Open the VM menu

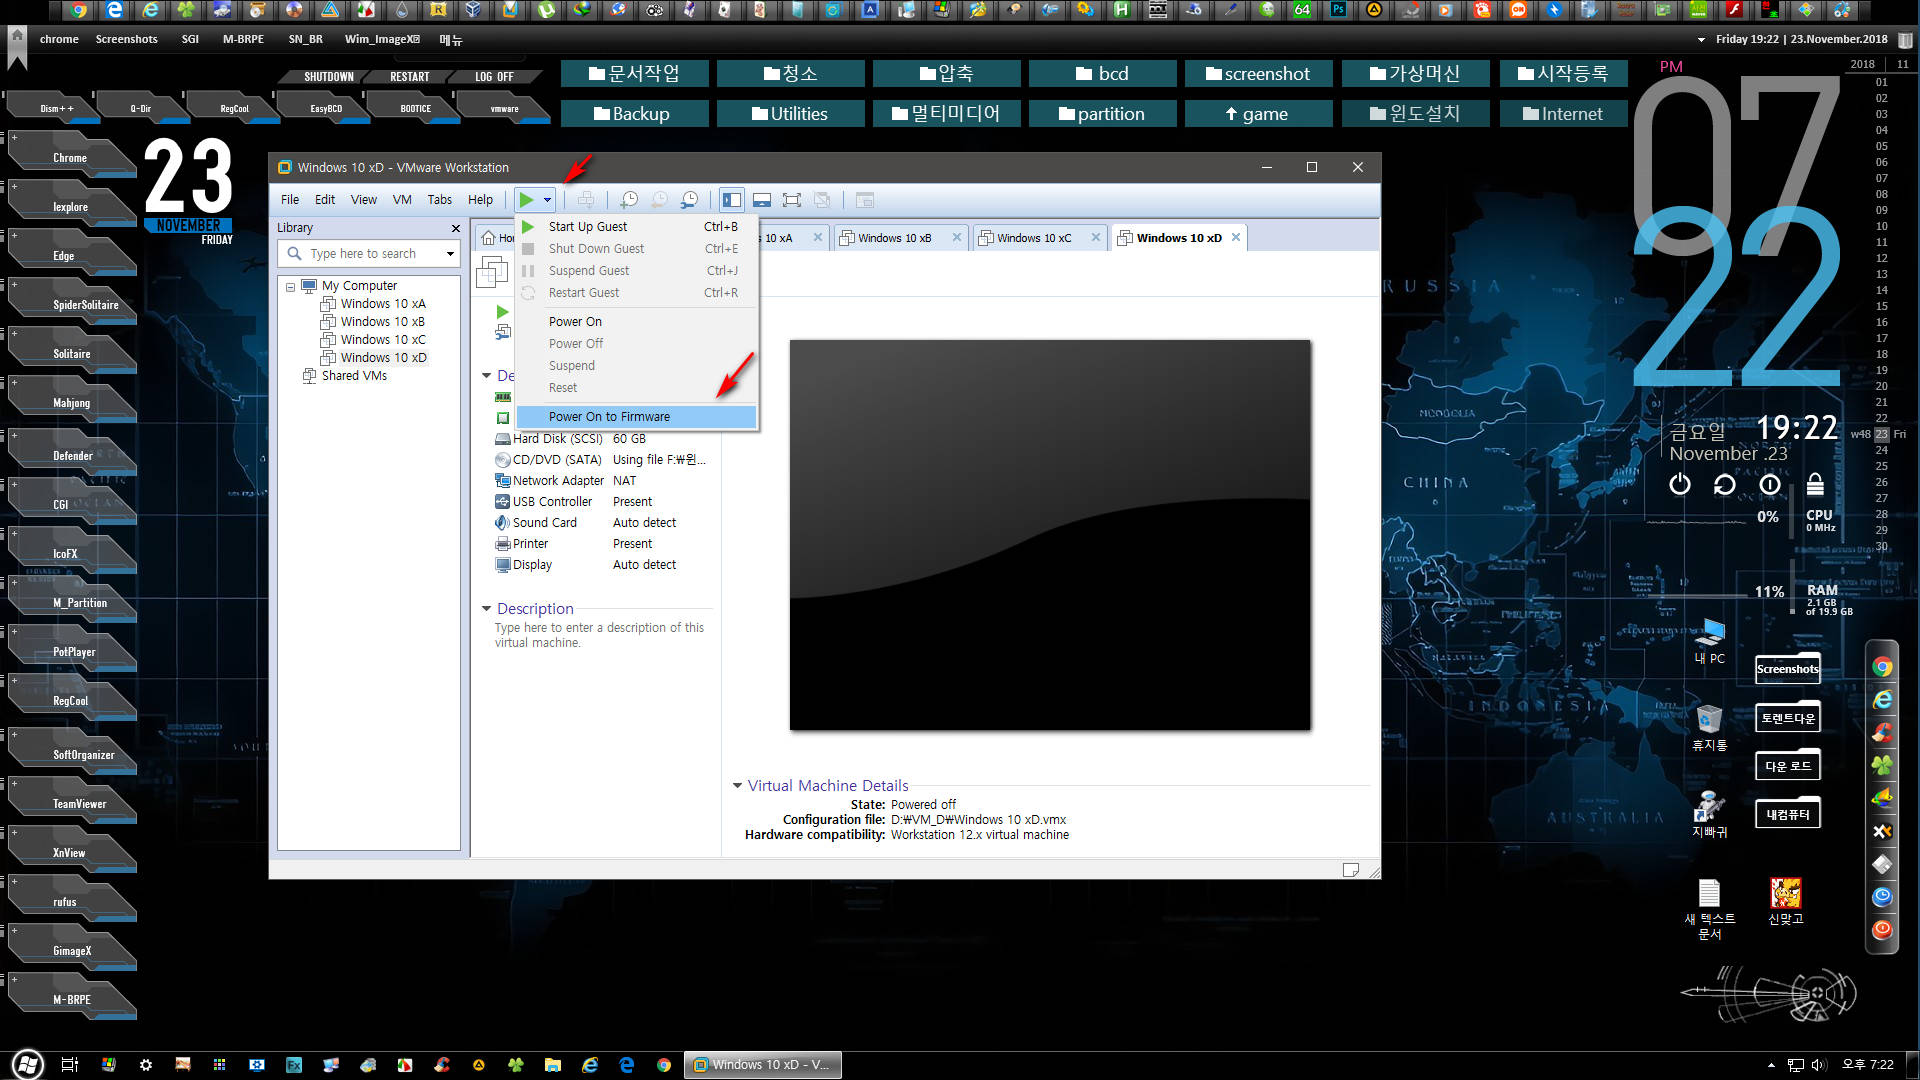tap(402, 200)
